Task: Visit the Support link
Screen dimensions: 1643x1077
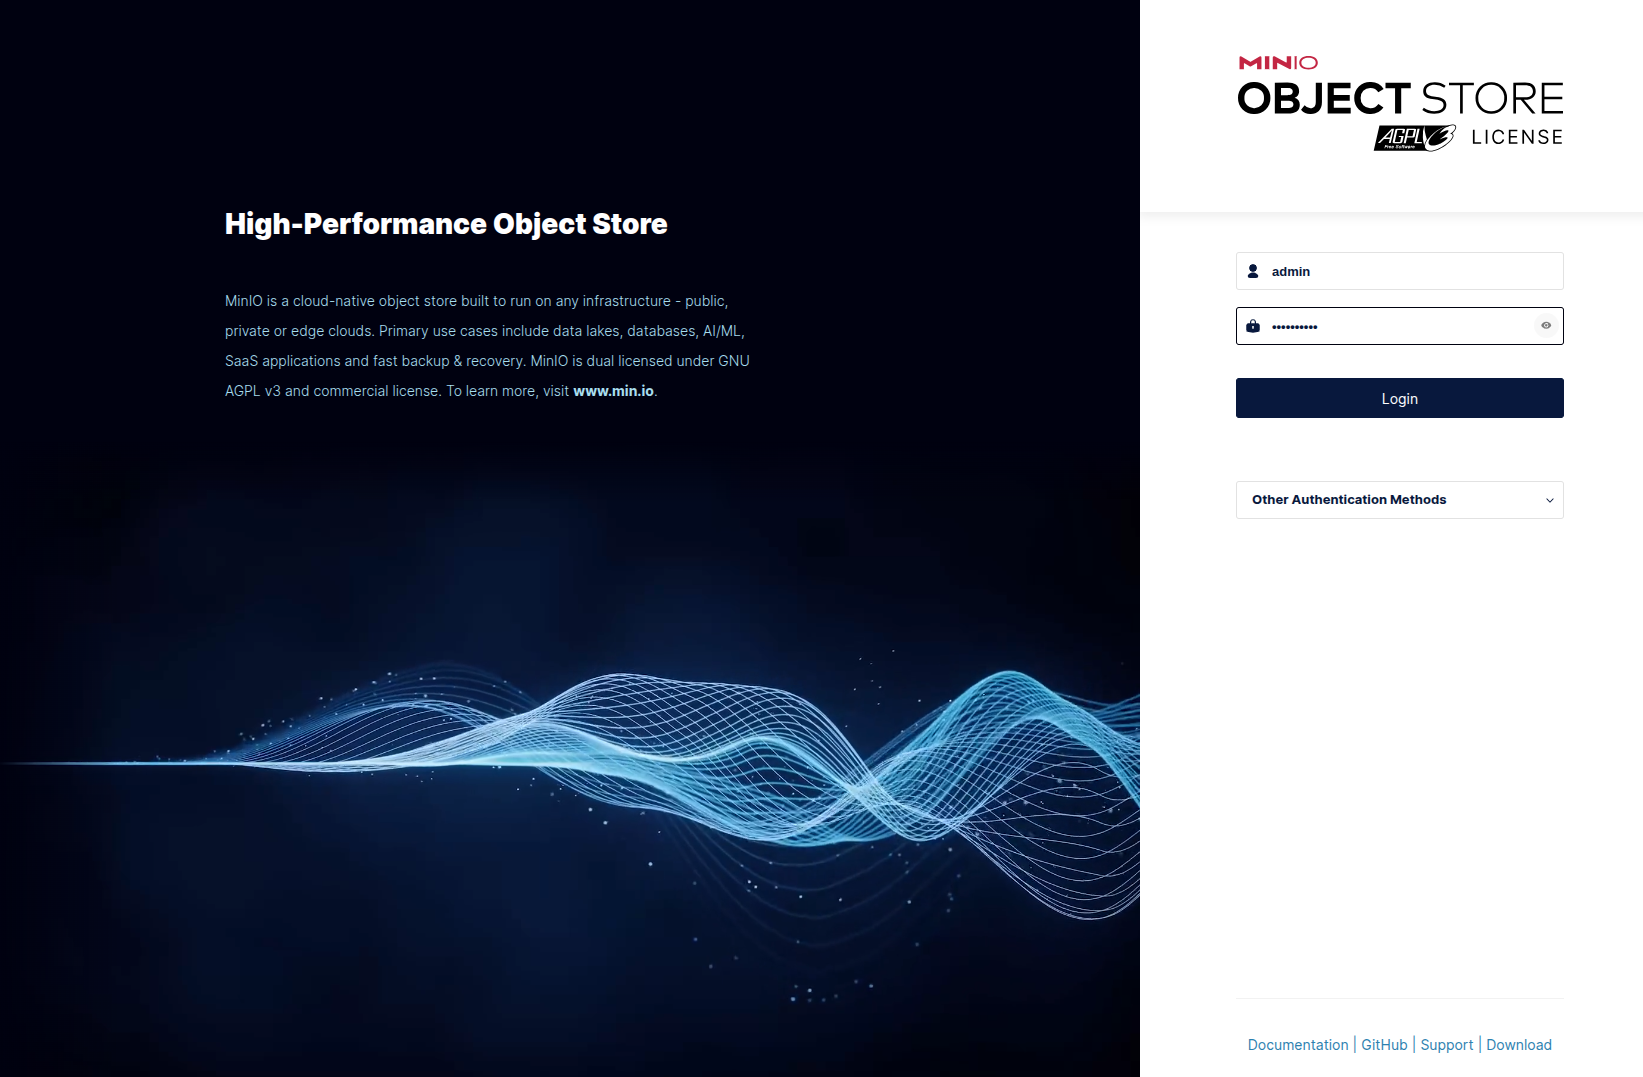Action: click(1446, 1045)
